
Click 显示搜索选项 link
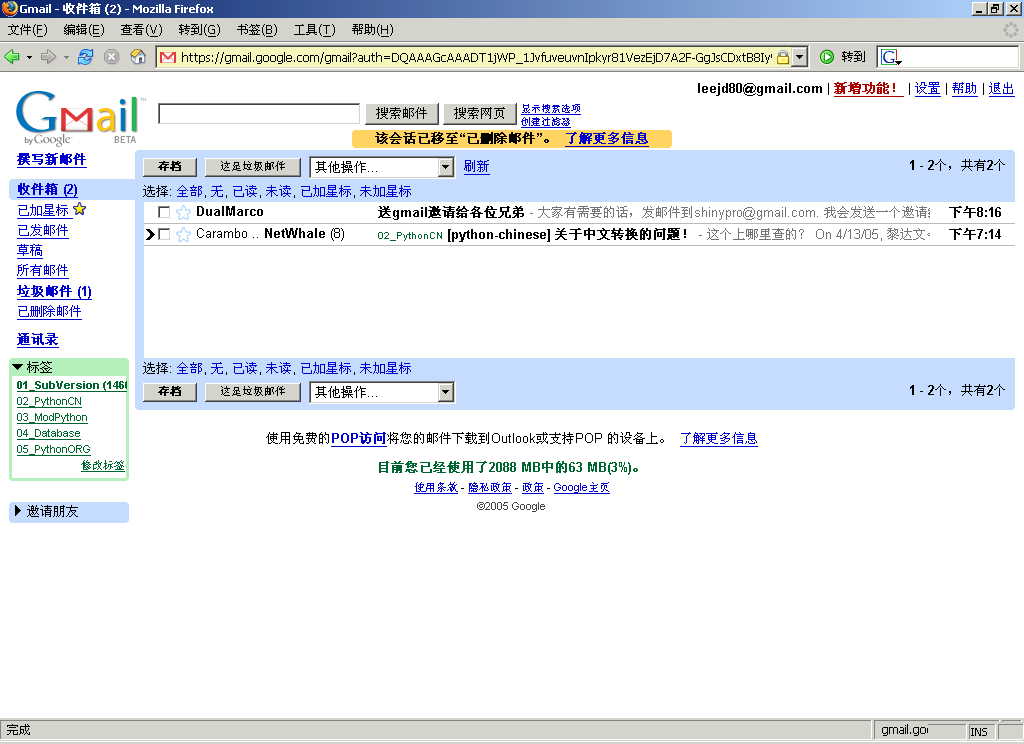pos(551,108)
